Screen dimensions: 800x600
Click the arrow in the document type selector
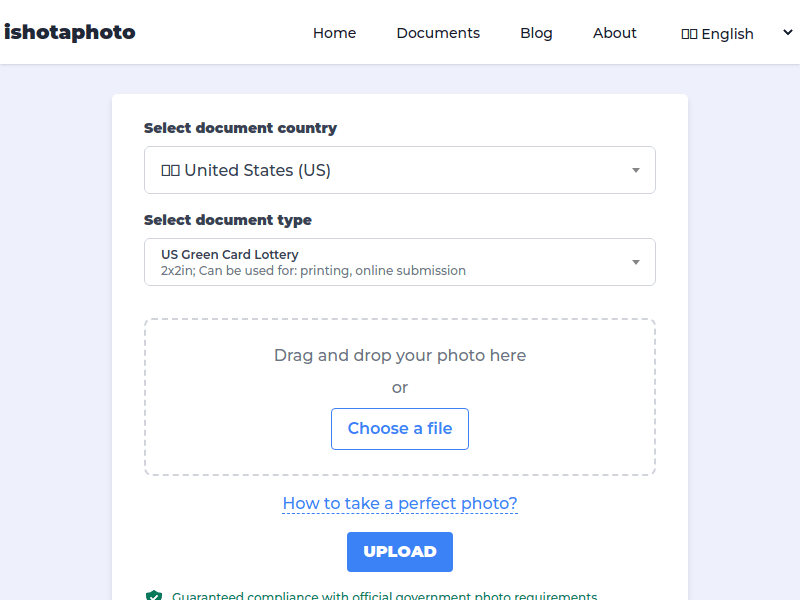(x=636, y=262)
